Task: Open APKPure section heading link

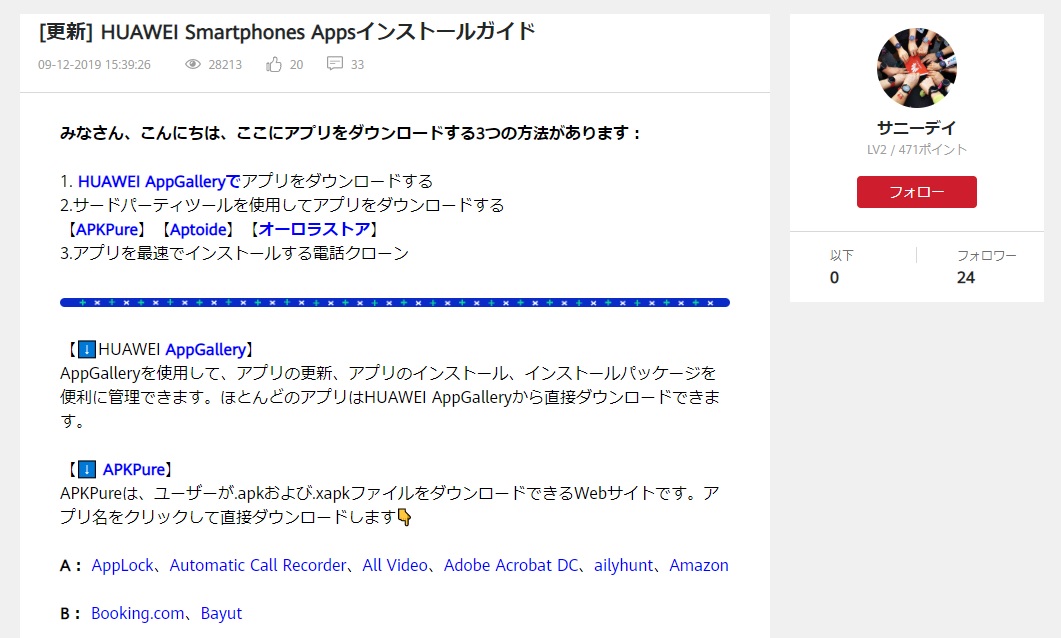Action: point(134,470)
